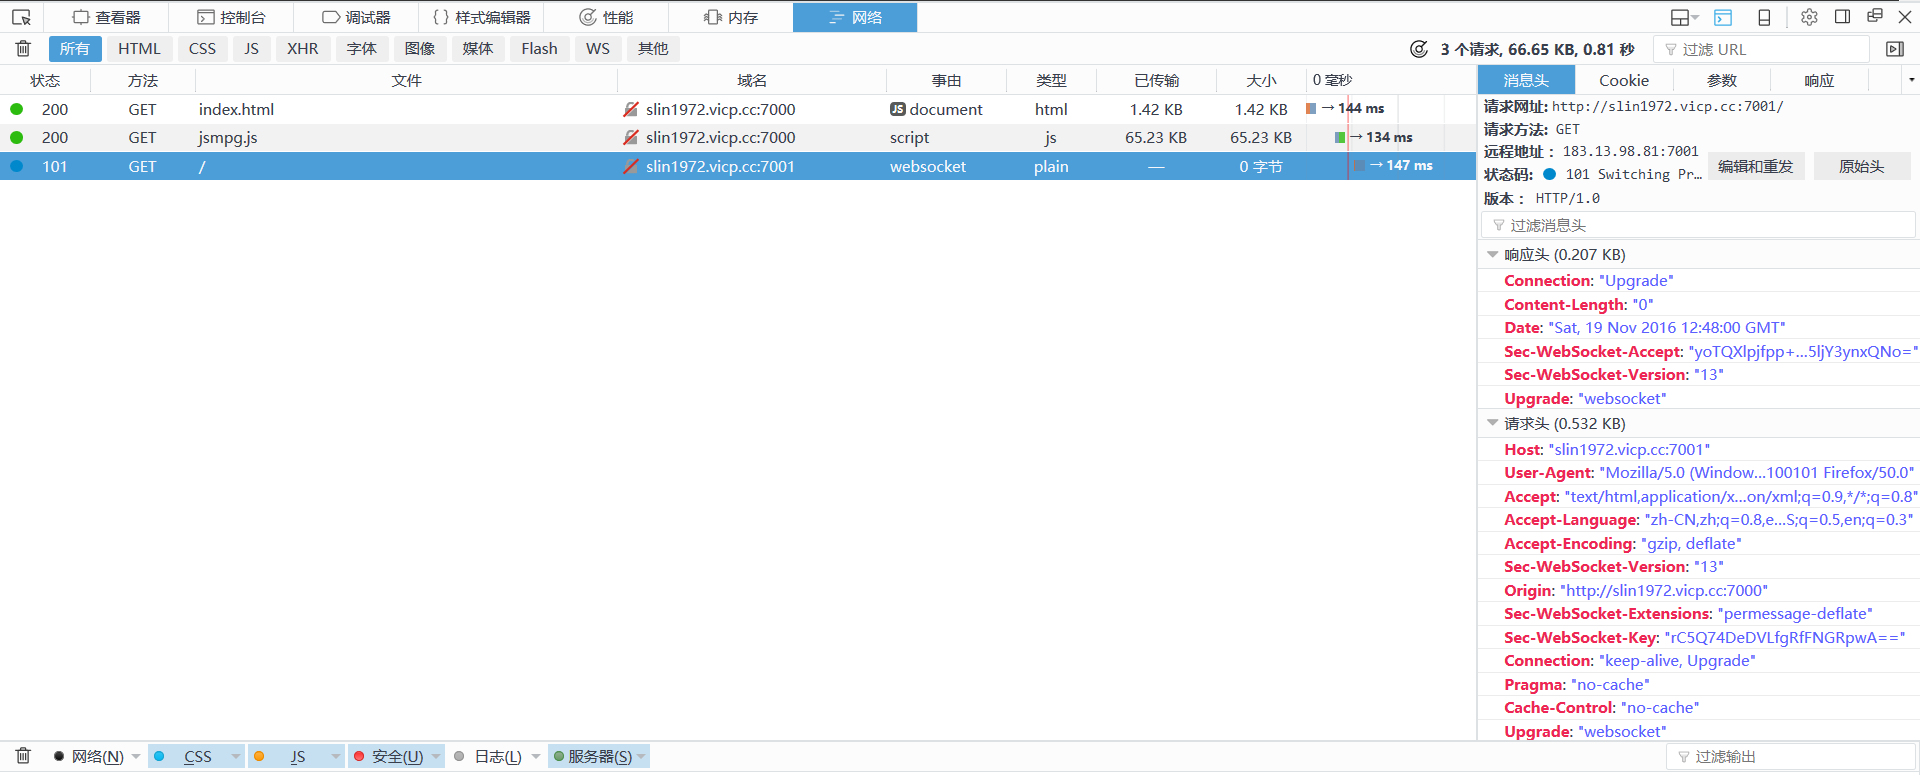Open the console CSS filter dropdown arrow
The height and width of the screenshot is (775, 1920).
pos(236,756)
